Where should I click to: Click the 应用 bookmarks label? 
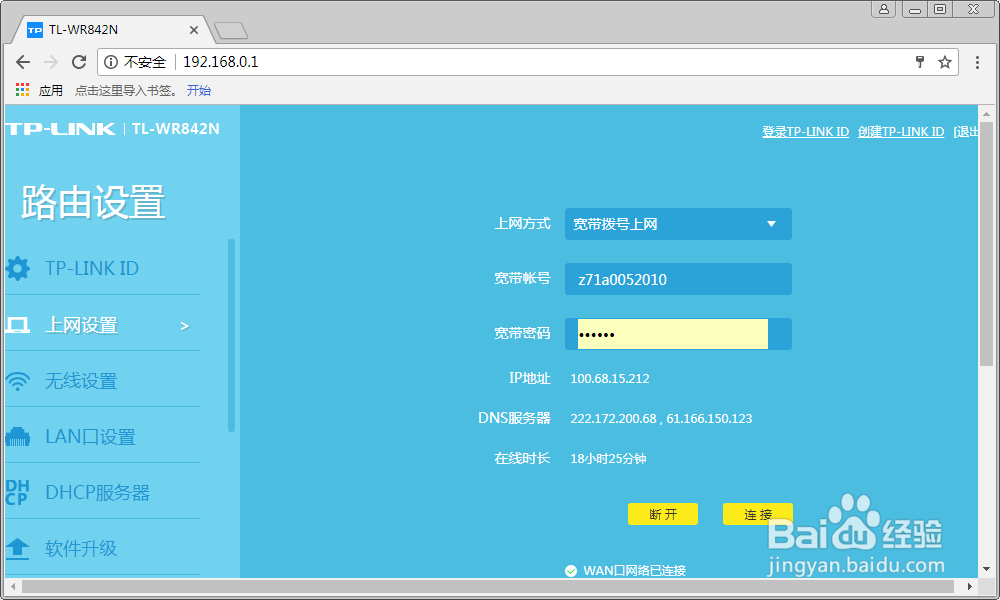click(50, 91)
